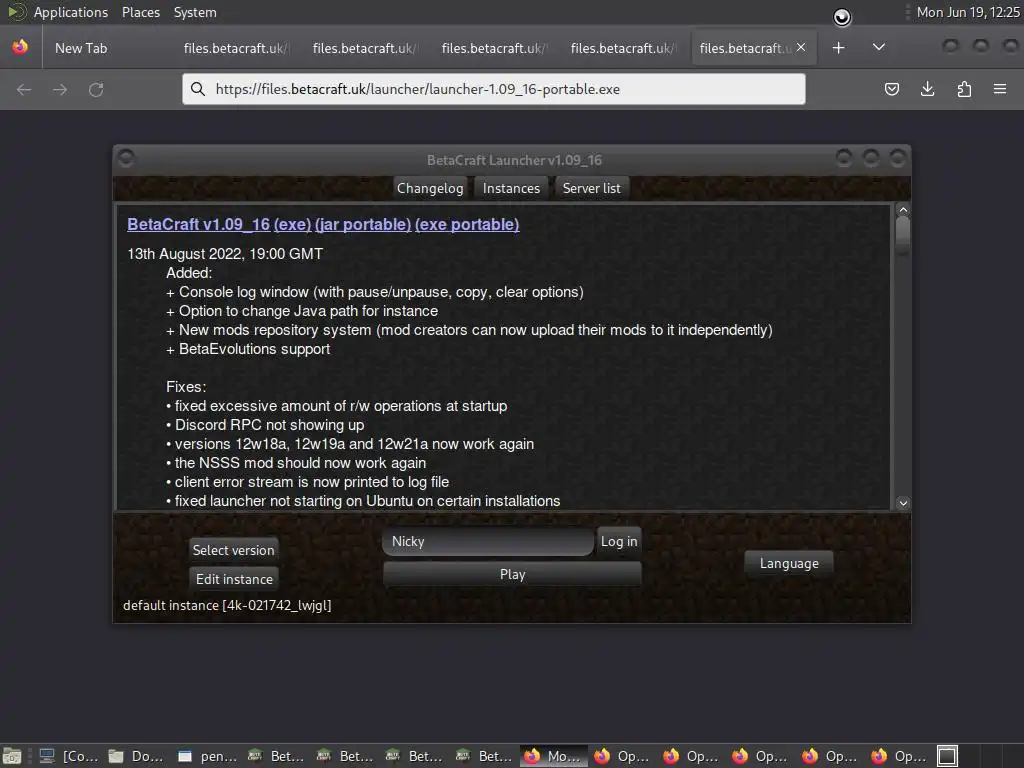
Task: Click the 13th August 2022 date line
Action: [x=225, y=253]
